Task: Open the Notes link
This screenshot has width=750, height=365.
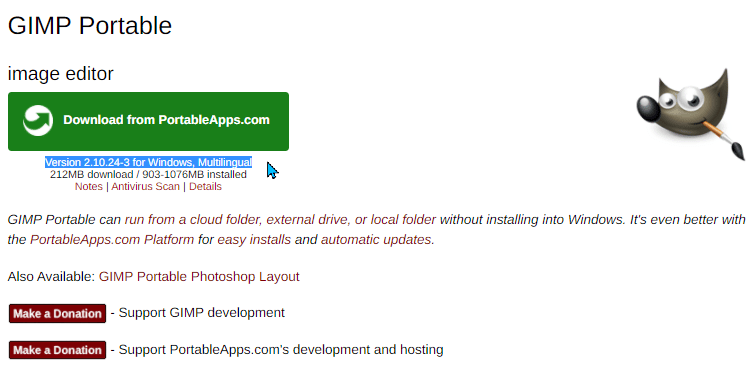Action: 88,187
